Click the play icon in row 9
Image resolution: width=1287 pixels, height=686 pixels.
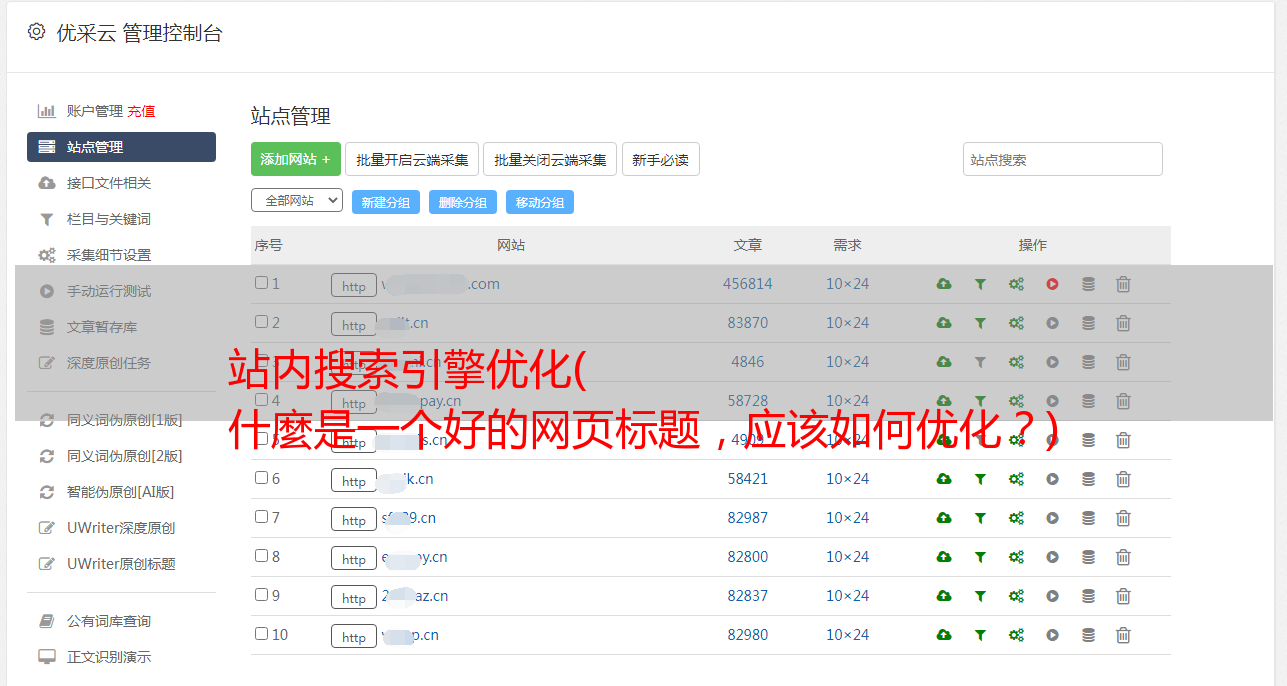[1052, 596]
